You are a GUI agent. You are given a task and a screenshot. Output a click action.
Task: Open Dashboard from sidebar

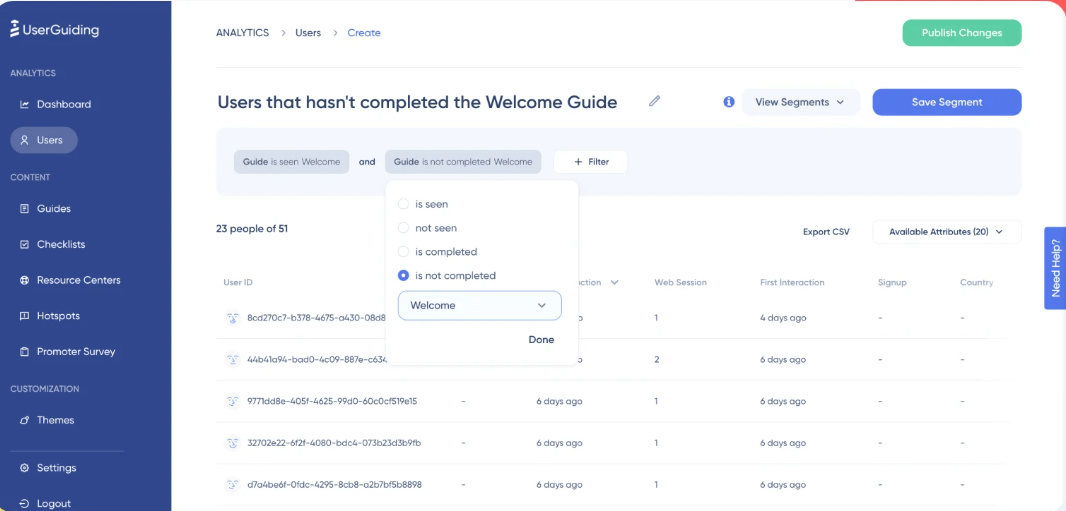pos(63,104)
